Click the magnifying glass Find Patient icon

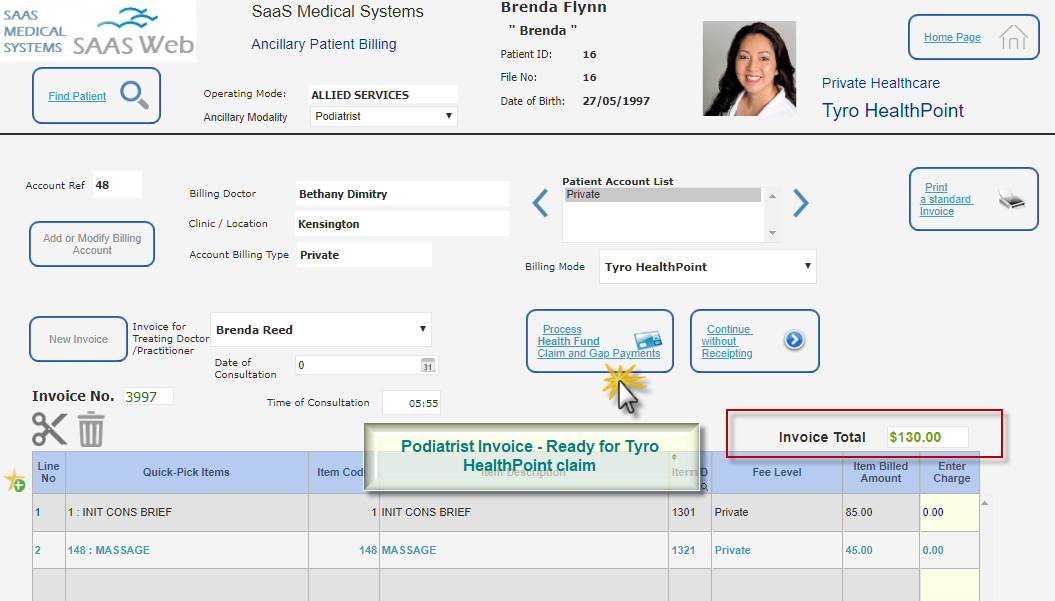pyautogui.click(x=135, y=95)
